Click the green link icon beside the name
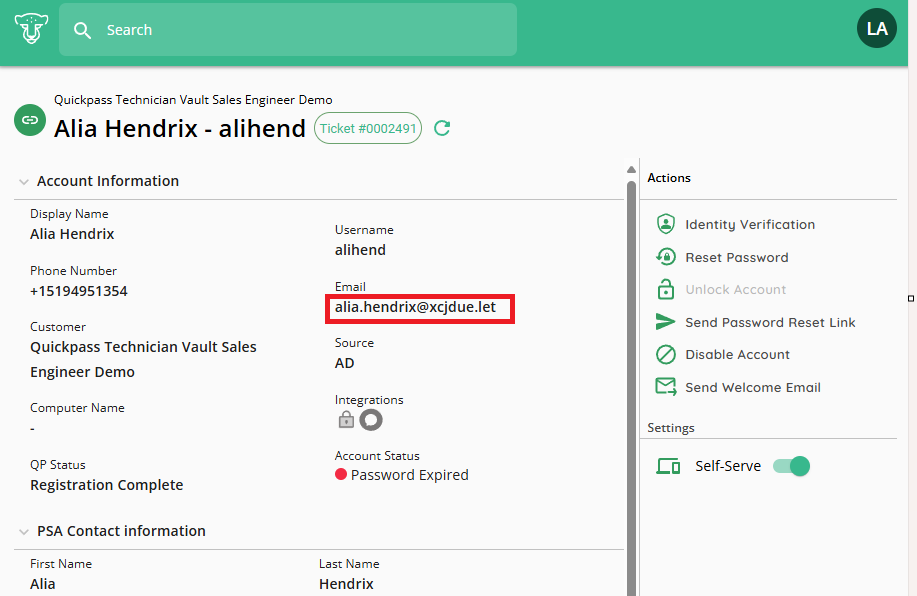 [x=30, y=120]
